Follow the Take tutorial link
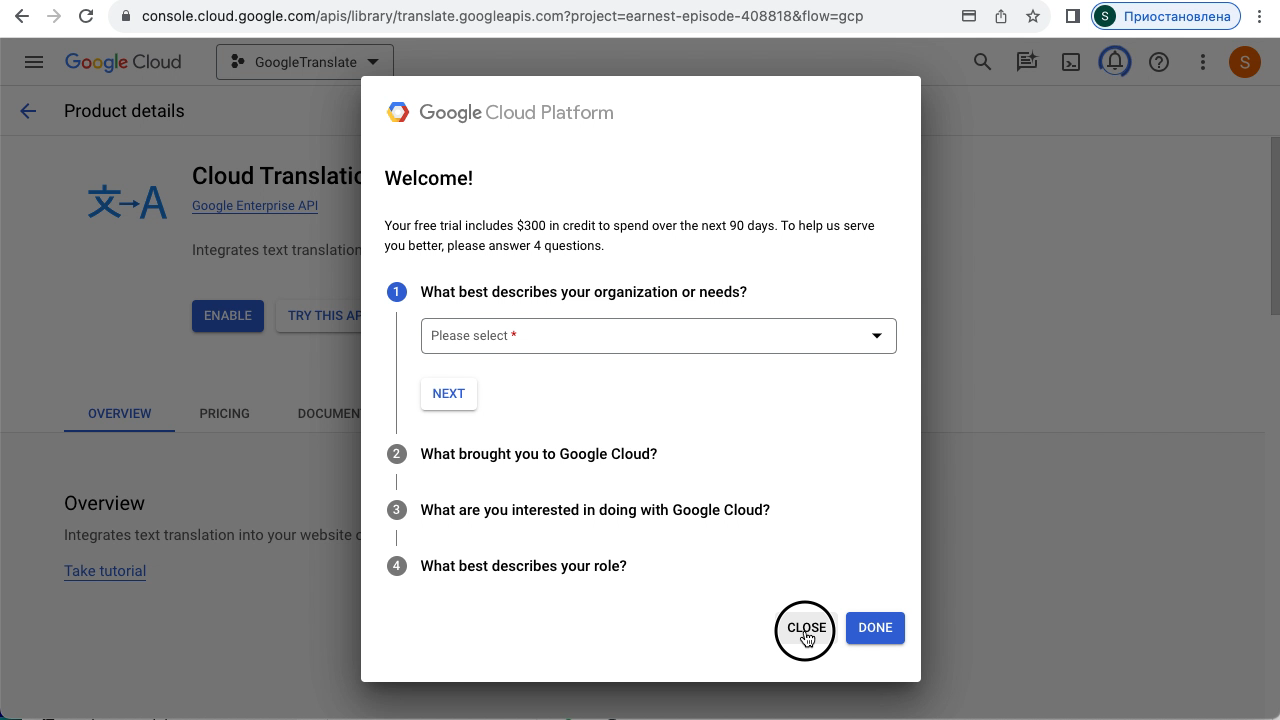 105,571
